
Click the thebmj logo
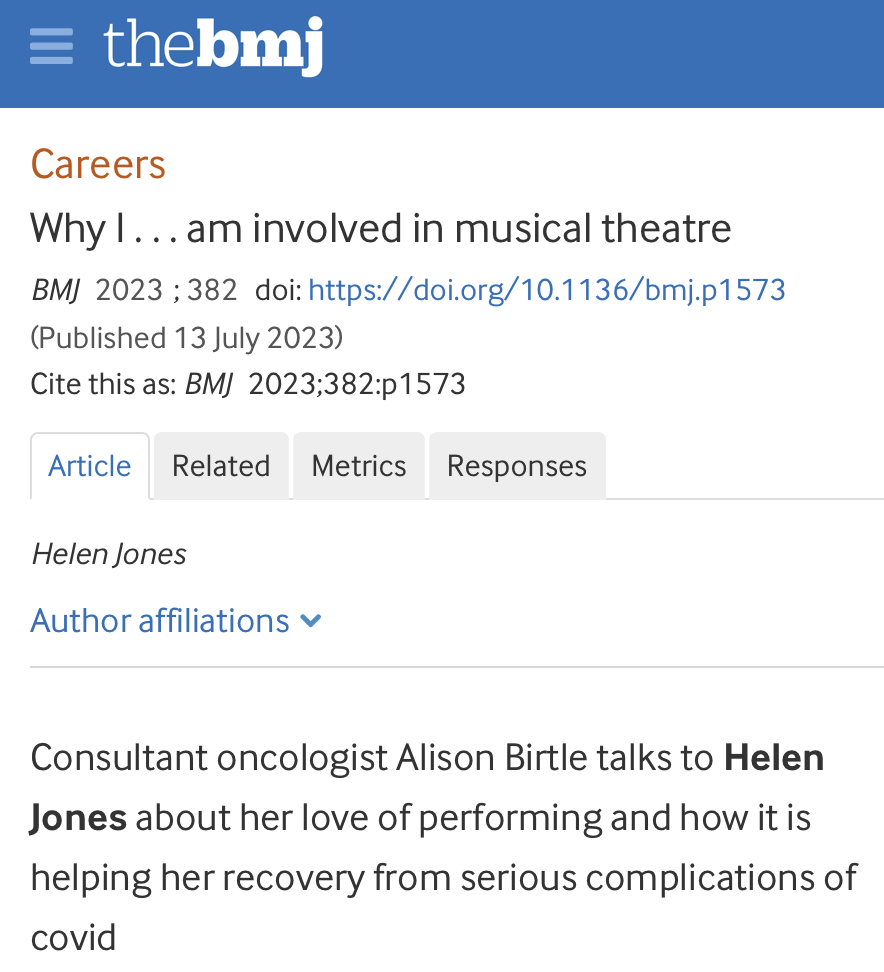[213, 46]
